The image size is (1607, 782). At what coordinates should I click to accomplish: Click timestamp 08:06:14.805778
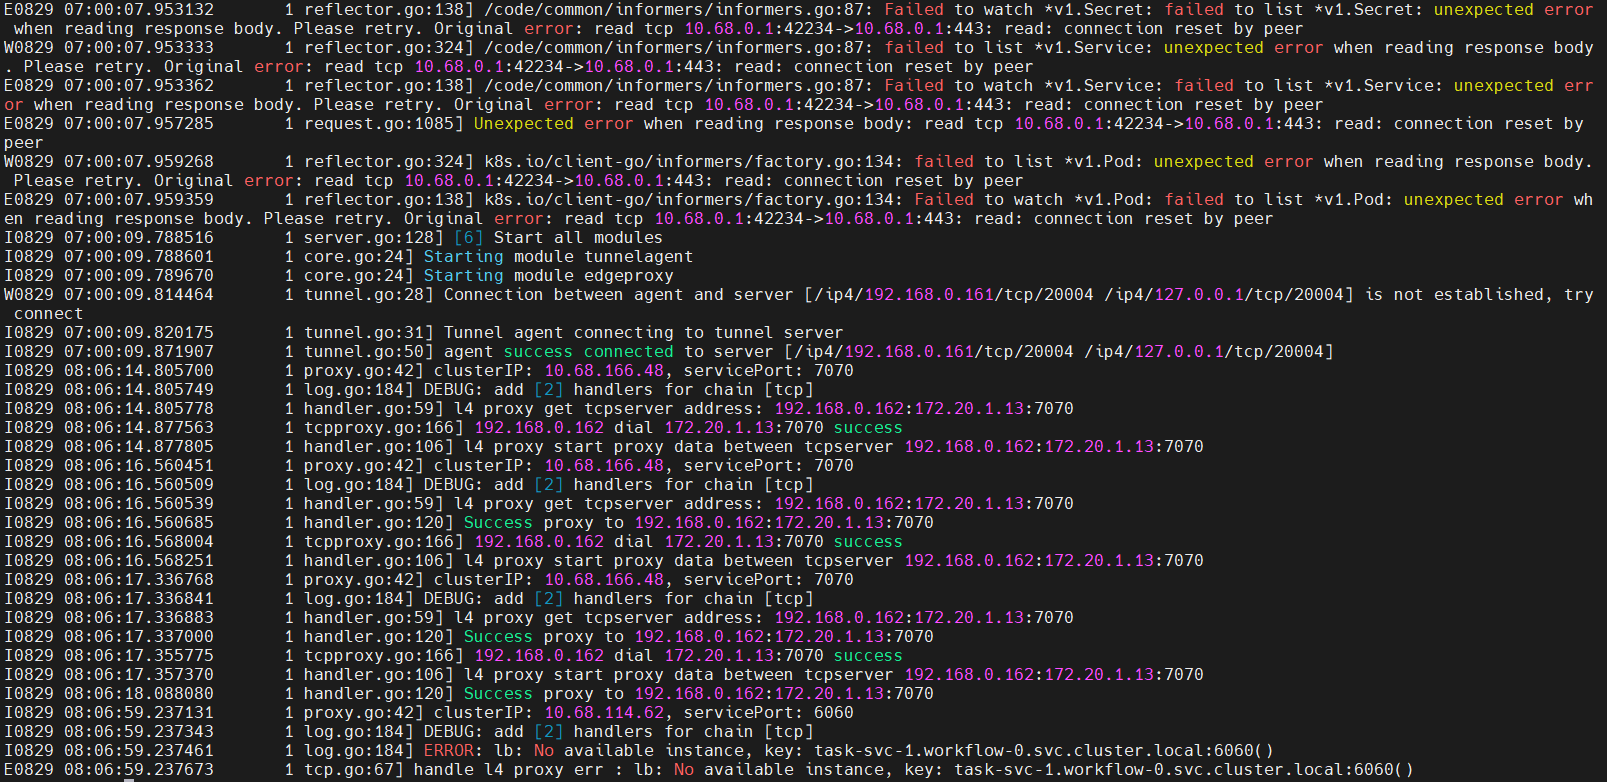coord(139,409)
